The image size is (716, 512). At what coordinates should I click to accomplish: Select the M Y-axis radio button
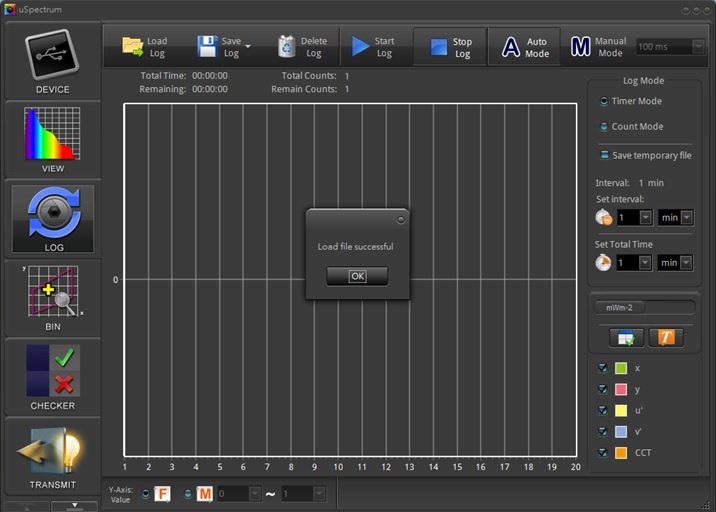tap(188, 494)
